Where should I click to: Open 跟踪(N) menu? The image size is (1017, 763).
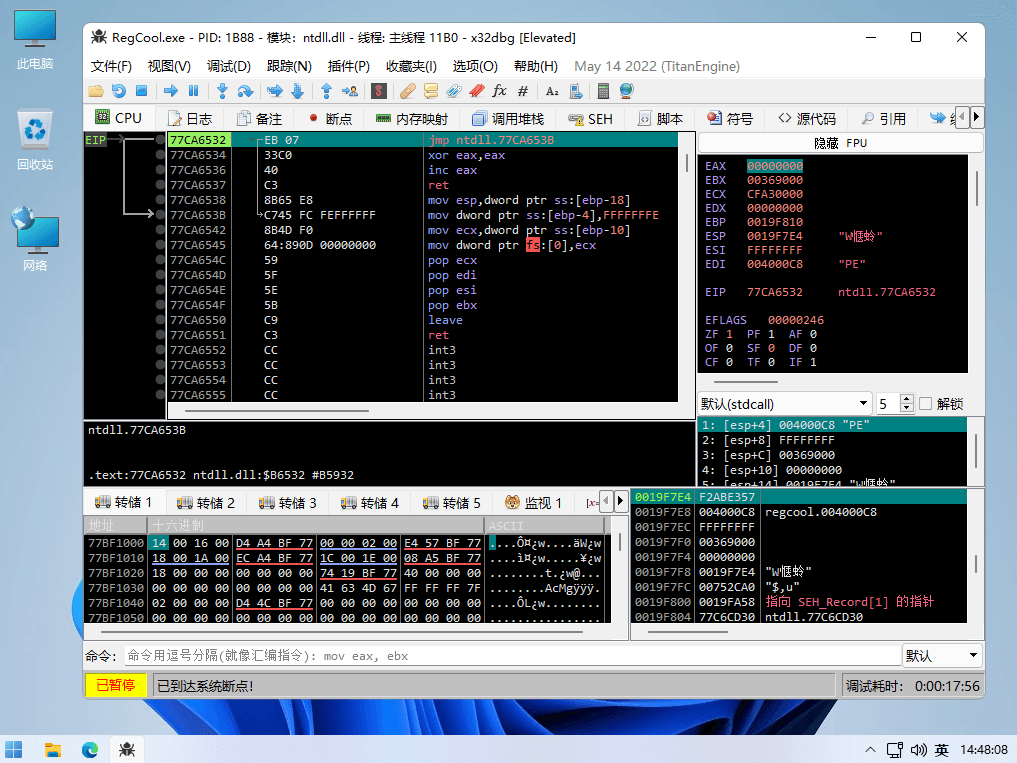289,66
